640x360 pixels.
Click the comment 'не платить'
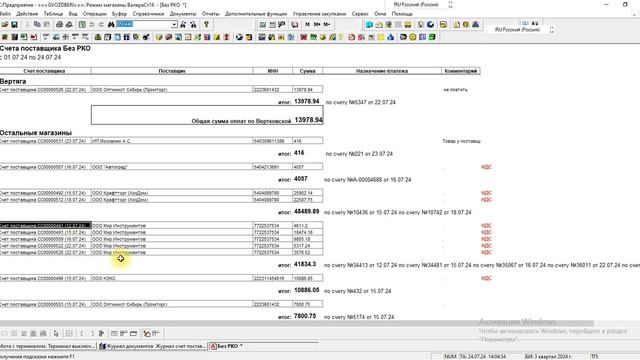click(x=456, y=89)
